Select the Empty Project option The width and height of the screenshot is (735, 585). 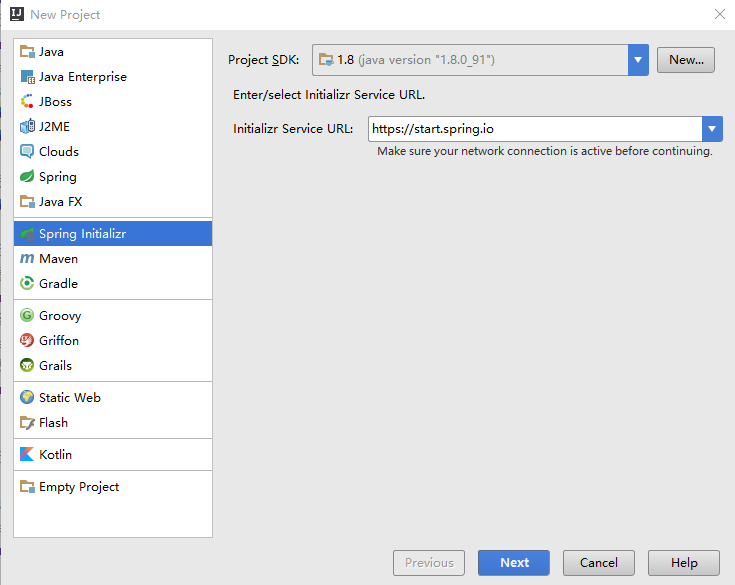[78, 487]
